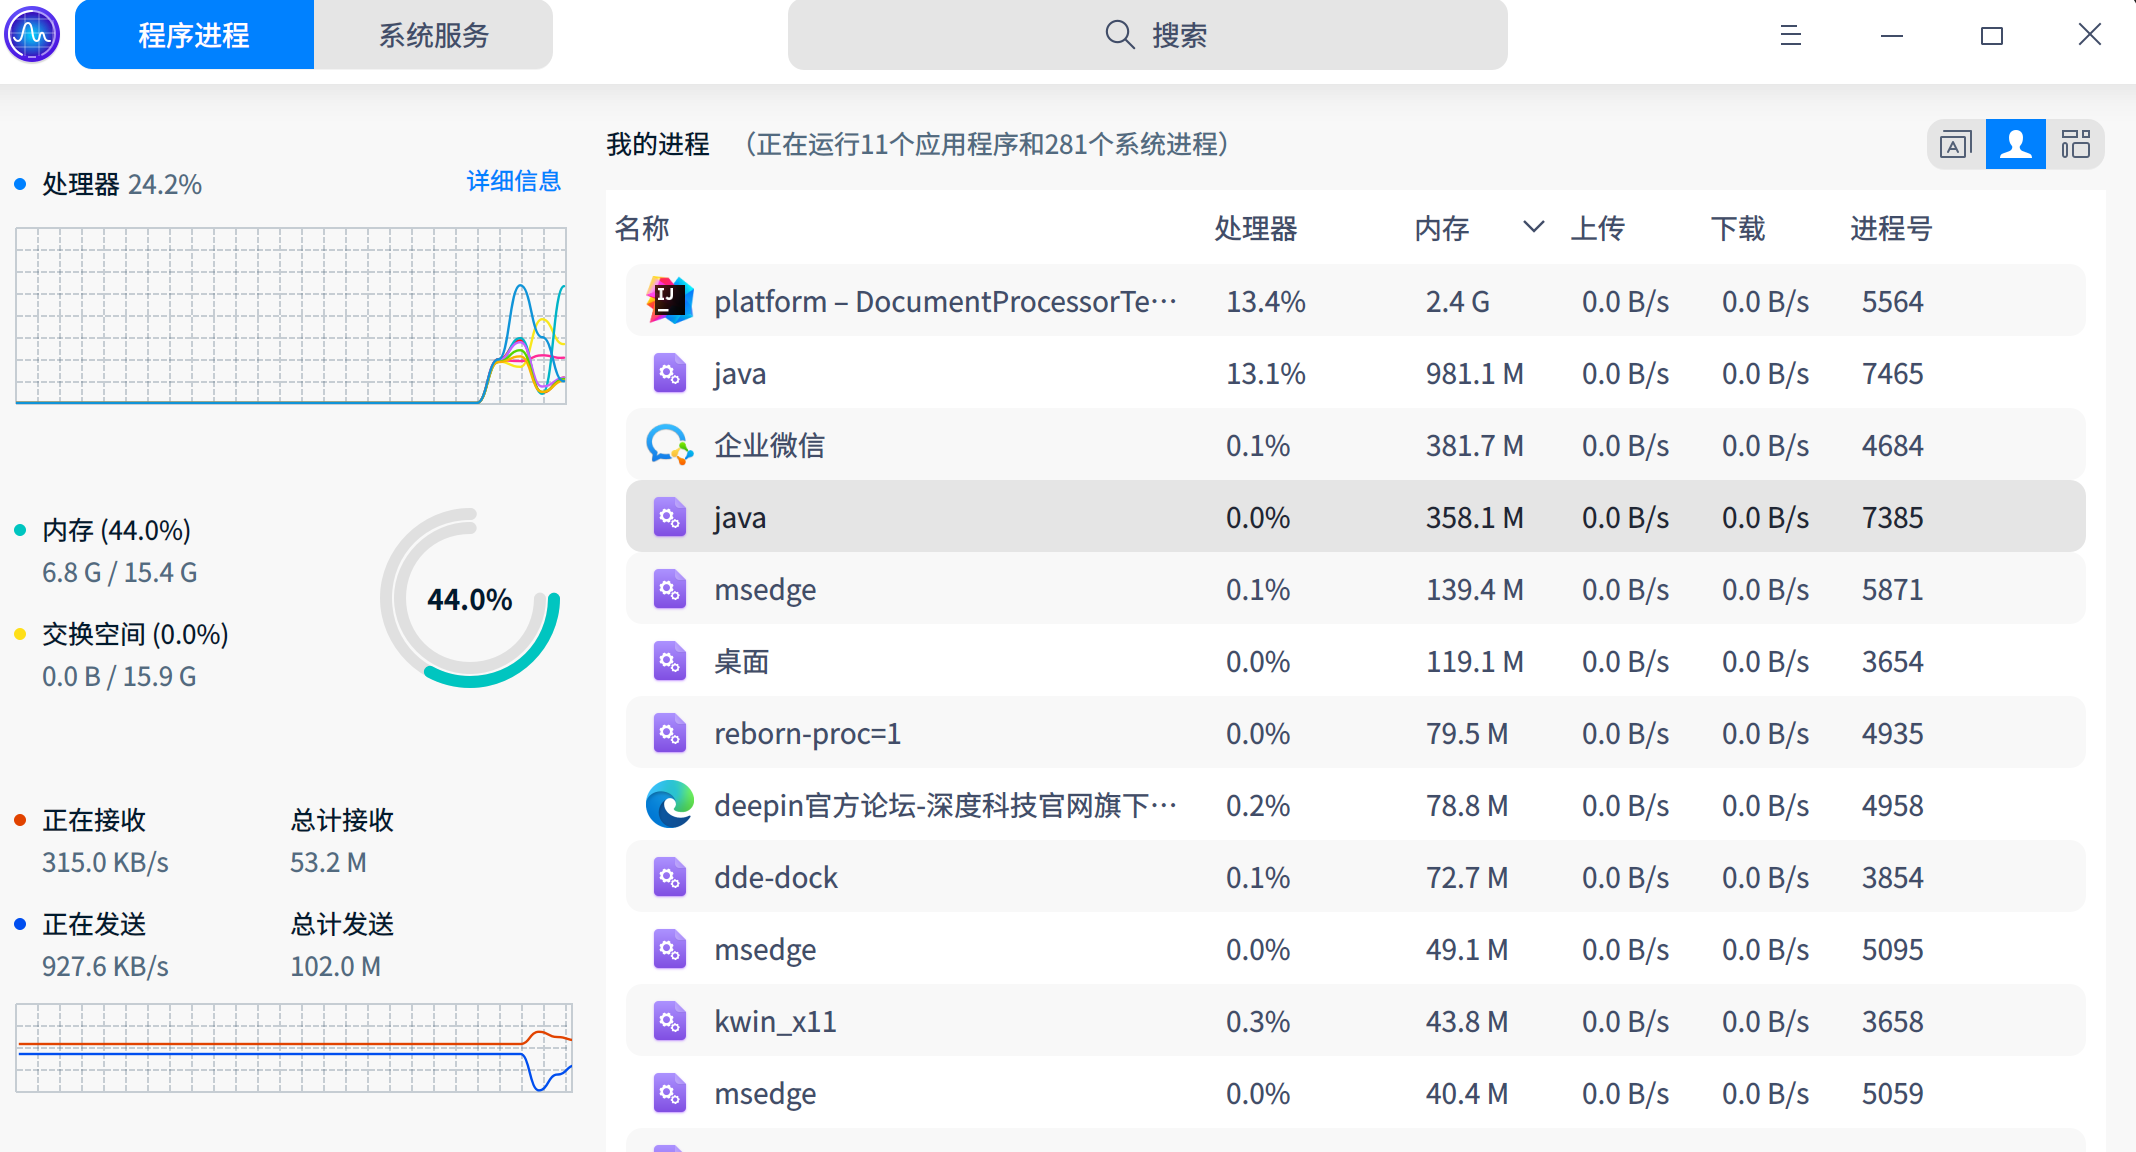Click the 企业微信 process icon

tap(669, 445)
